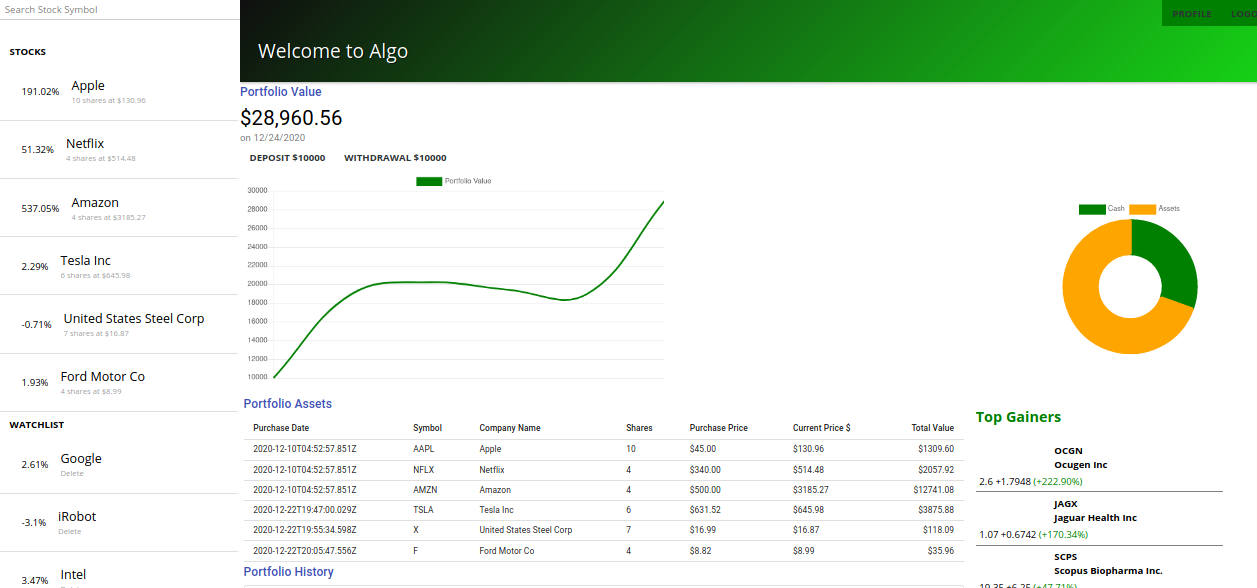The image size is (1257, 588).
Task: Click the STOCKS section label
Action: click(x=28, y=52)
